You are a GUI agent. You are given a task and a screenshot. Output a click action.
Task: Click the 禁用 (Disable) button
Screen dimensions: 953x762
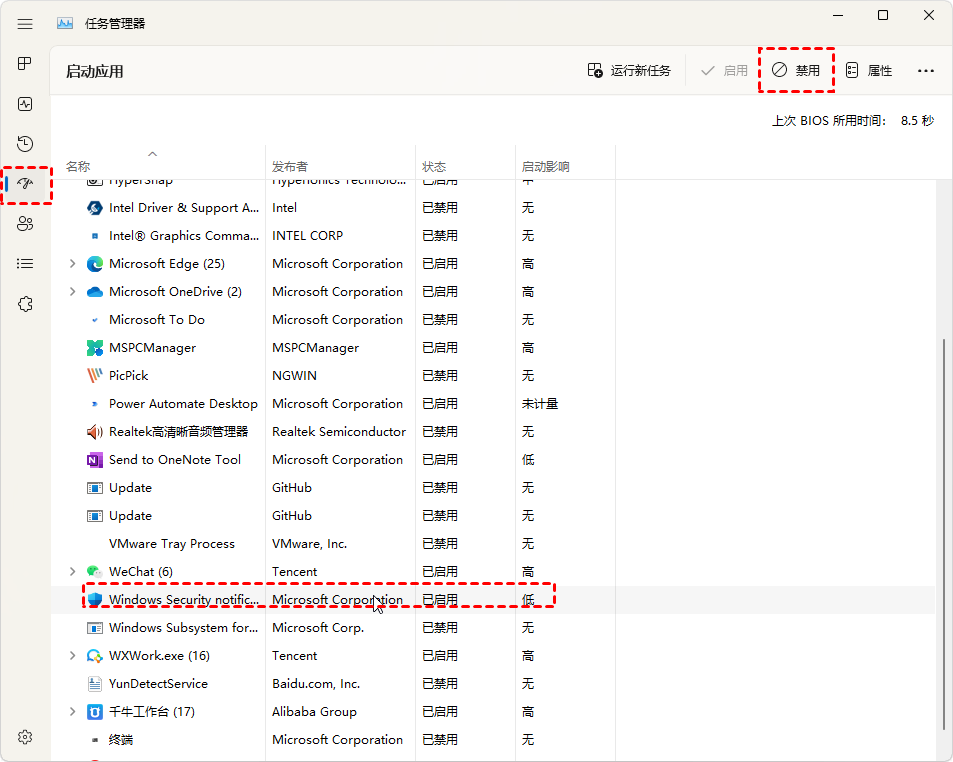point(796,71)
